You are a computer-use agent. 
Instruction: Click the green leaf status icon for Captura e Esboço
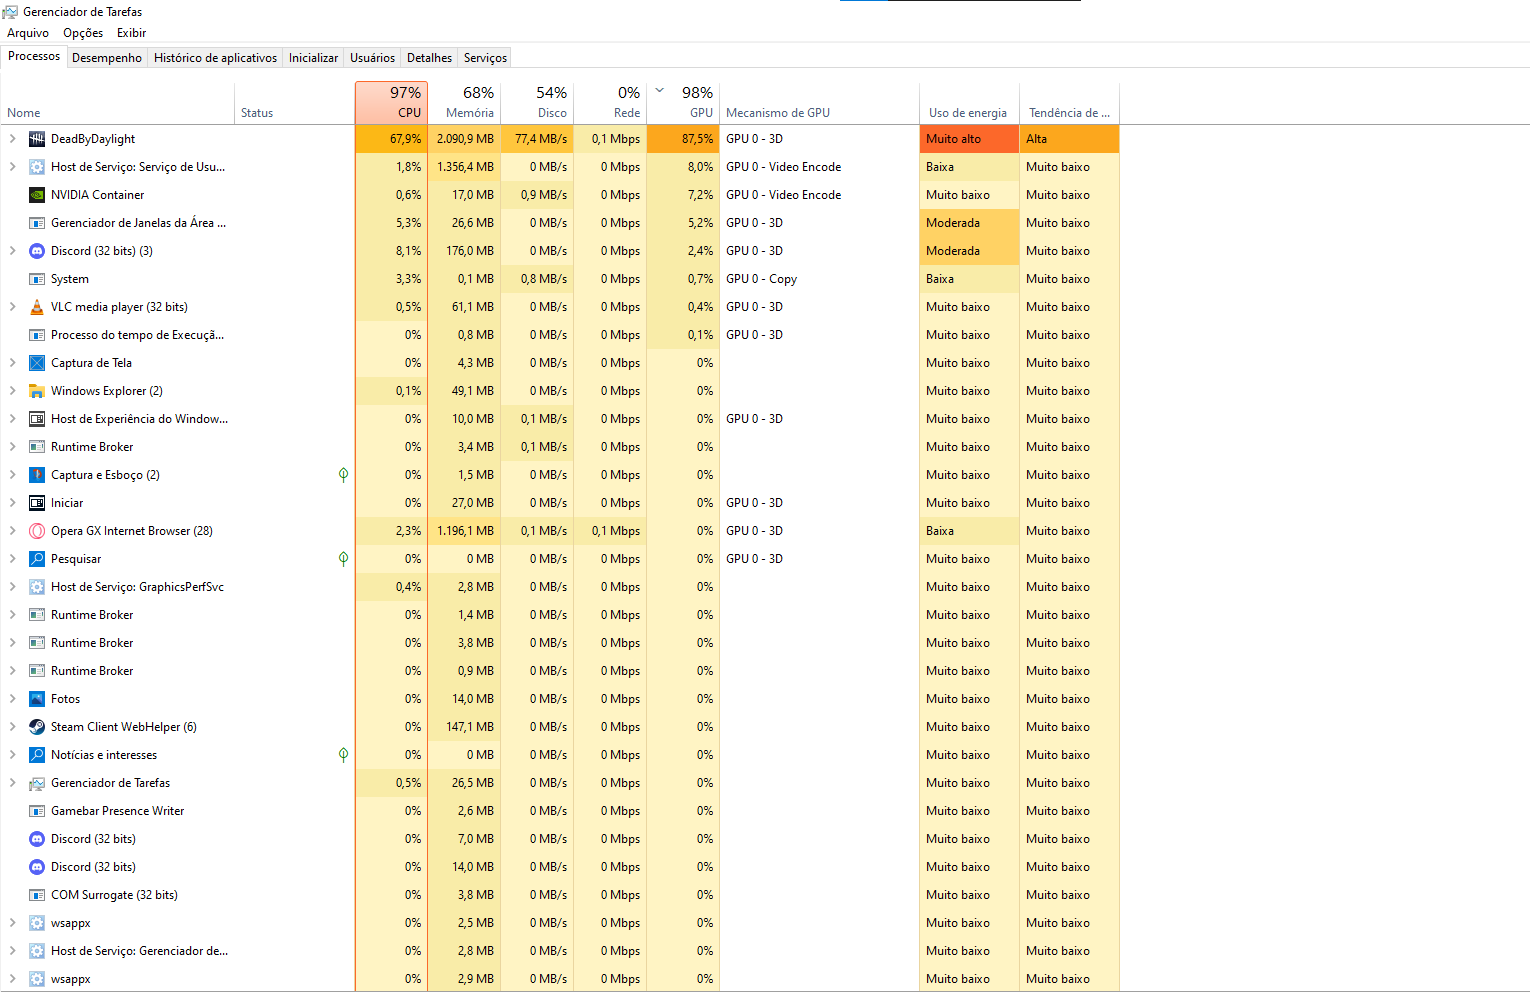(343, 475)
